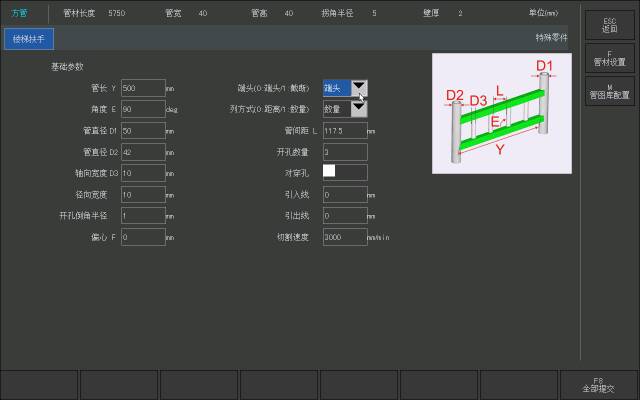This screenshot has width=640, height=400.
Task: Select the 端头 combo box value
Action: (x=337, y=88)
